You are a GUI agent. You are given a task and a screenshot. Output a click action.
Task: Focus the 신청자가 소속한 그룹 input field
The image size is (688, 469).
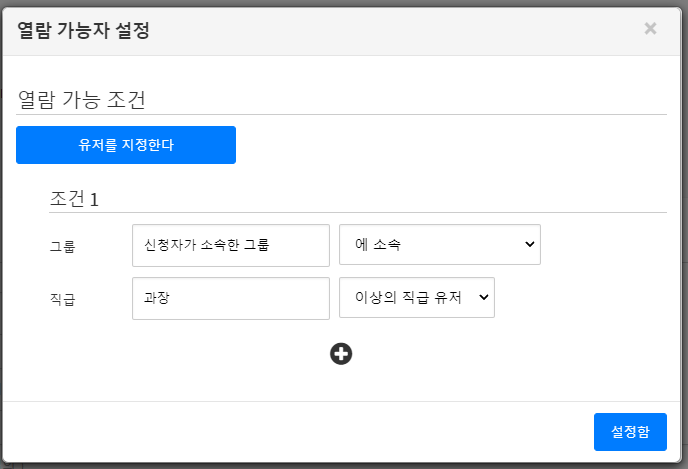click(x=230, y=245)
